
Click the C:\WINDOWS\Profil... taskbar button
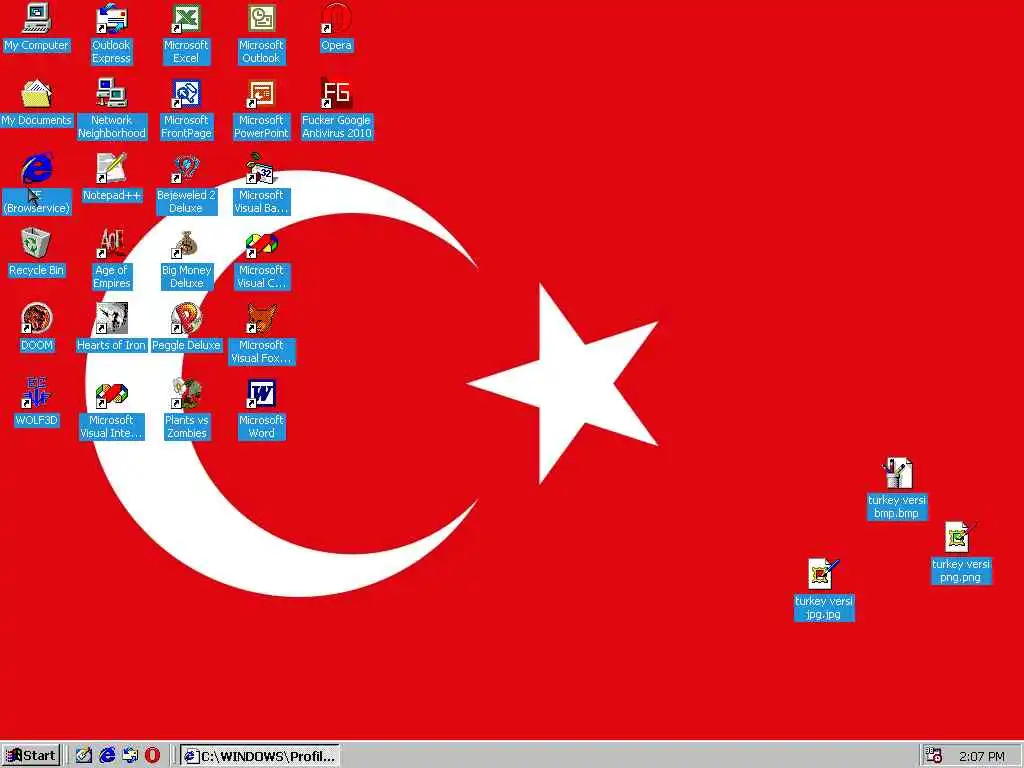[x=260, y=756]
